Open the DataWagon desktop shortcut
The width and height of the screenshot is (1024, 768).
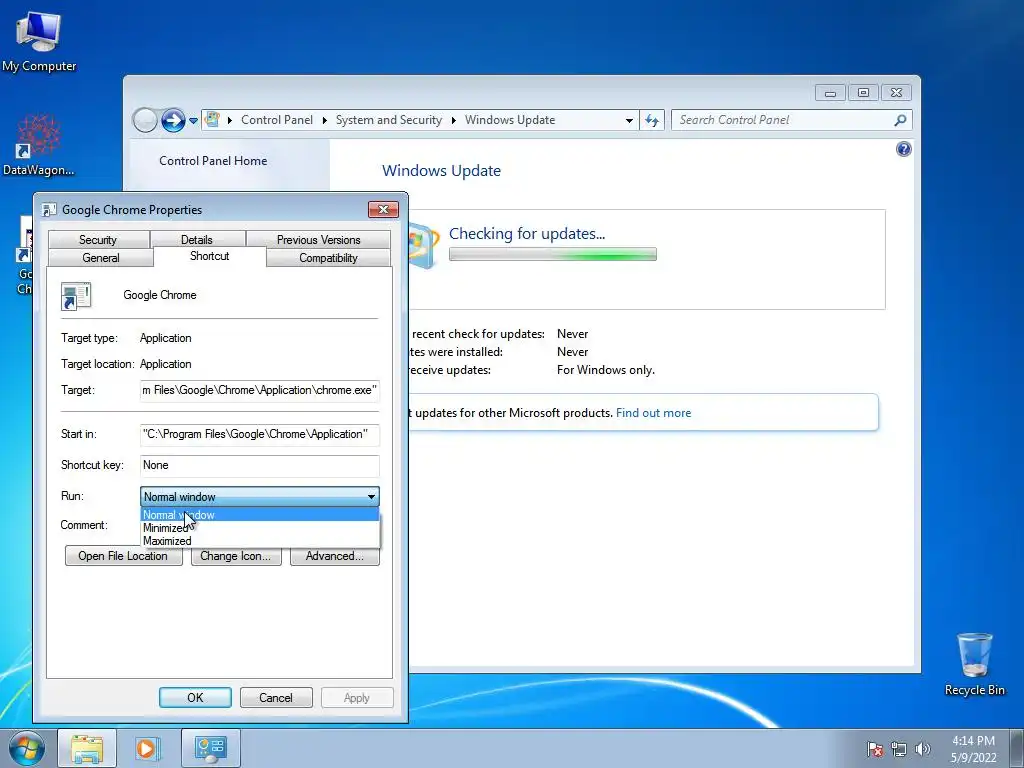pyautogui.click(x=38, y=145)
